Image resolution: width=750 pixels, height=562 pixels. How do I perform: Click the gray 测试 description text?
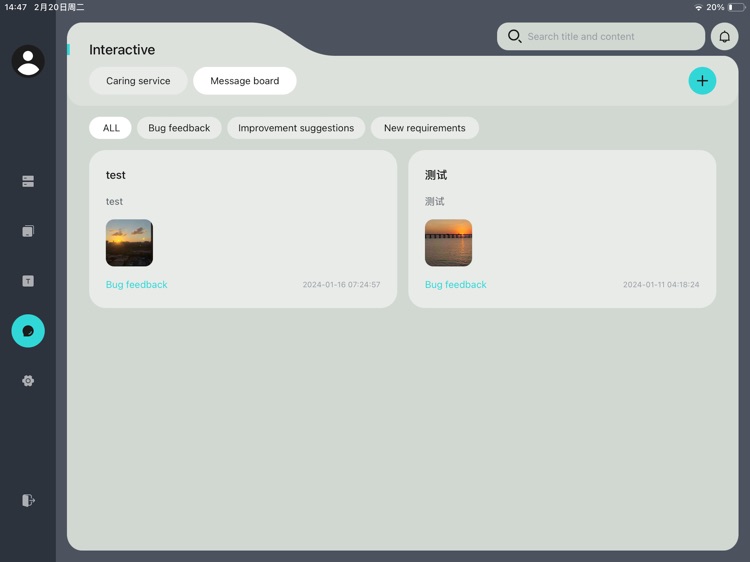pyautogui.click(x=434, y=201)
